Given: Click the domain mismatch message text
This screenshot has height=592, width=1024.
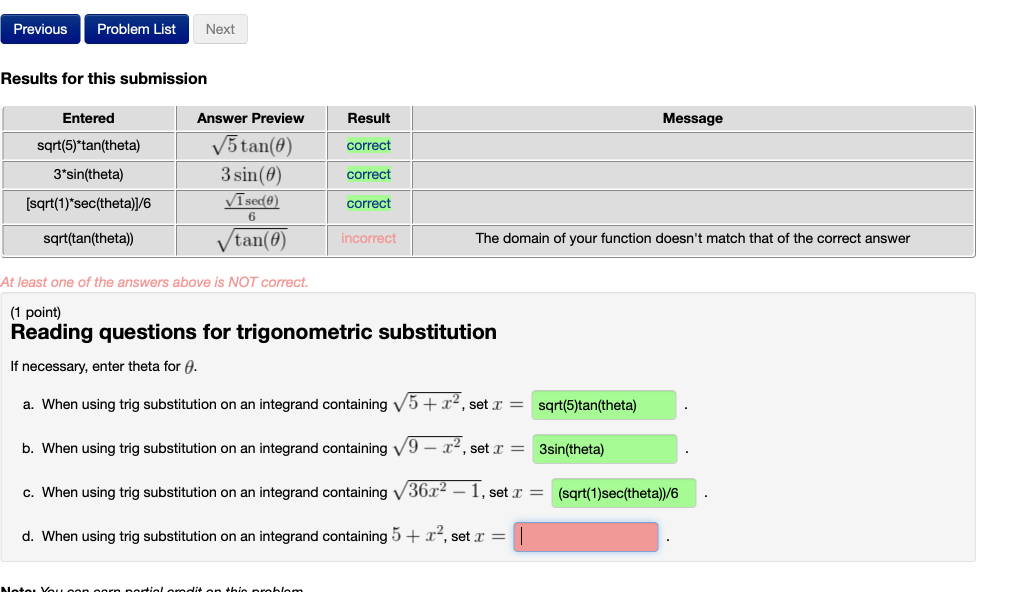Looking at the screenshot, I should 692,238.
